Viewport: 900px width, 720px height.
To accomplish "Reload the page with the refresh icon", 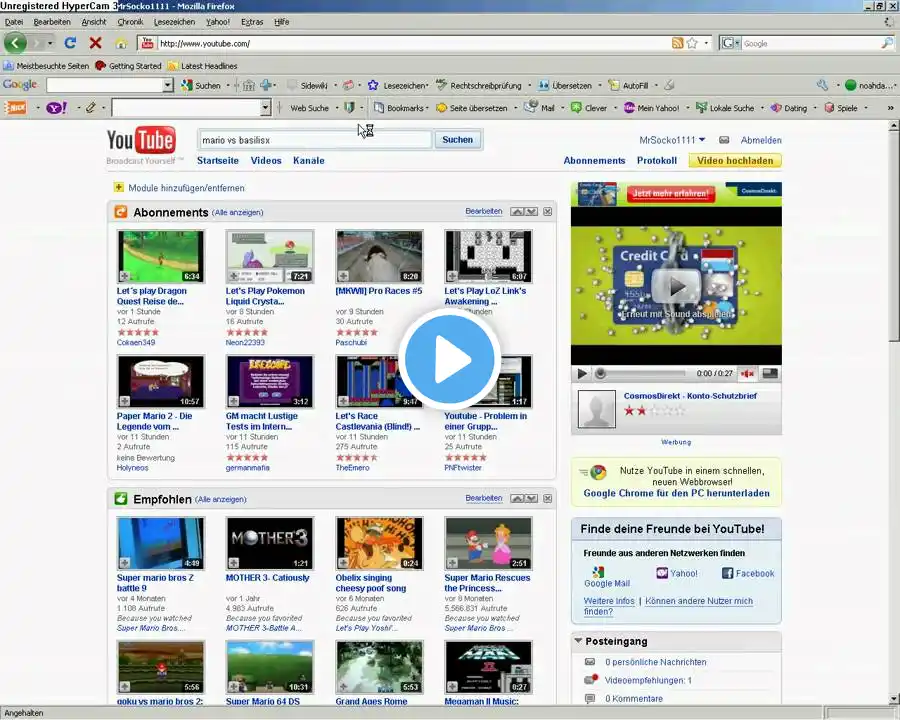I will coord(70,43).
